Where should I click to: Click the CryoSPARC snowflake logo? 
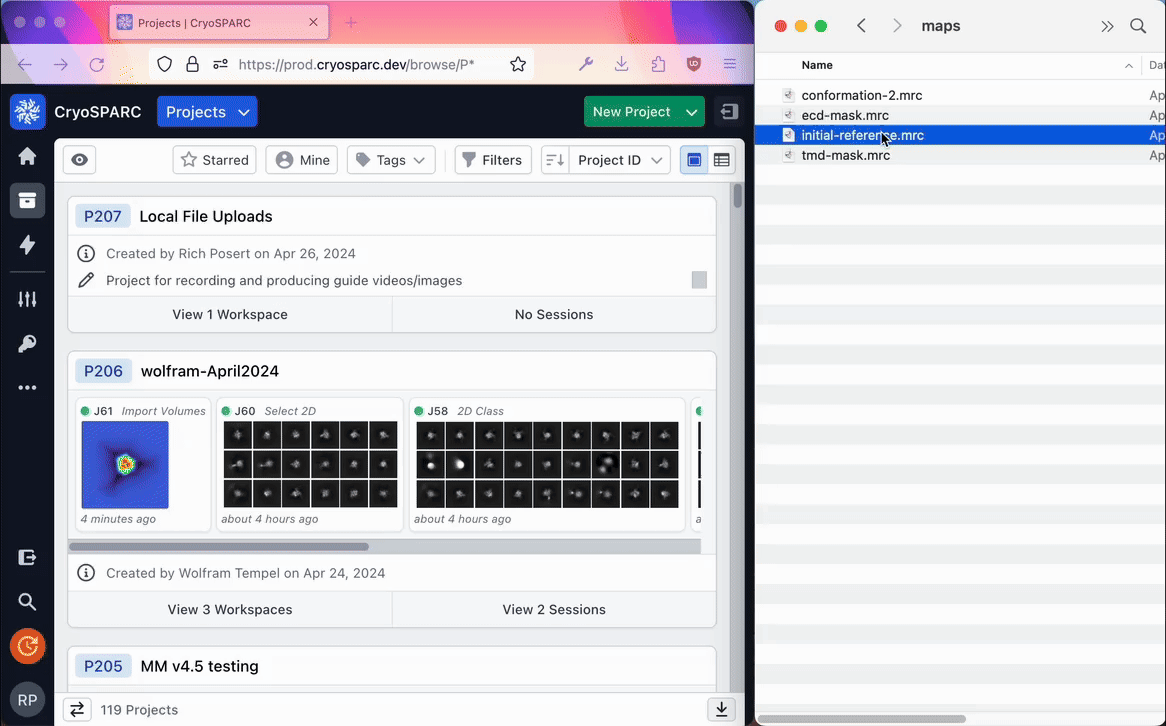(x=27, y=112)
